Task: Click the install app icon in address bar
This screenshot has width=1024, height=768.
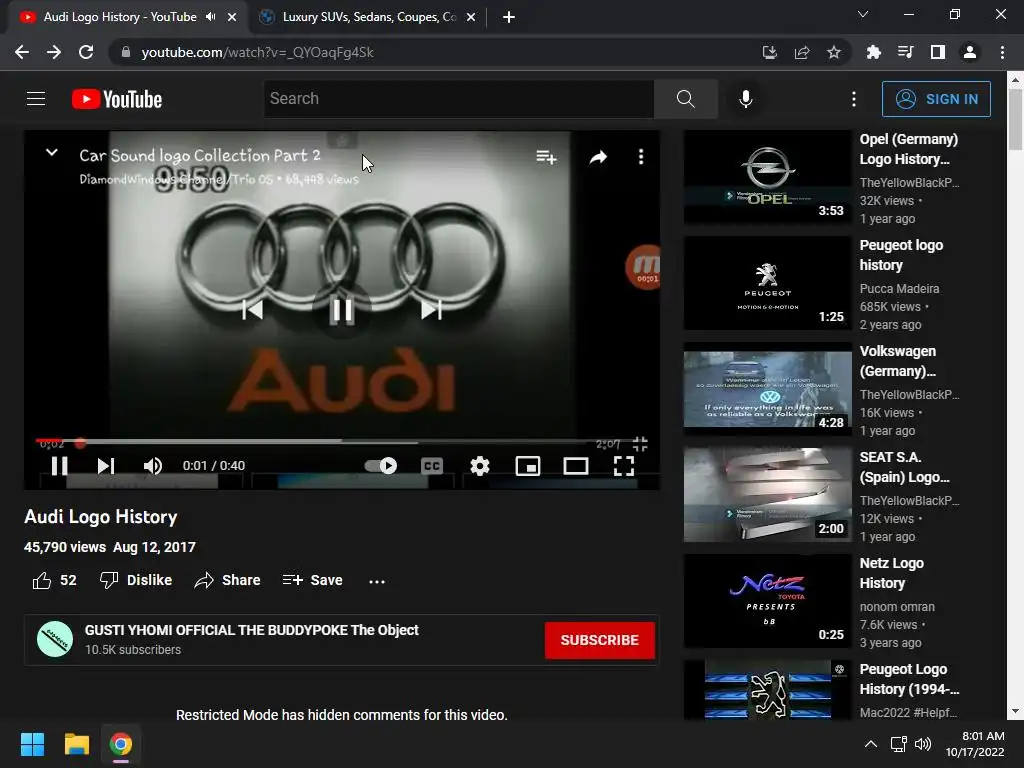Action: pos(769,52)
